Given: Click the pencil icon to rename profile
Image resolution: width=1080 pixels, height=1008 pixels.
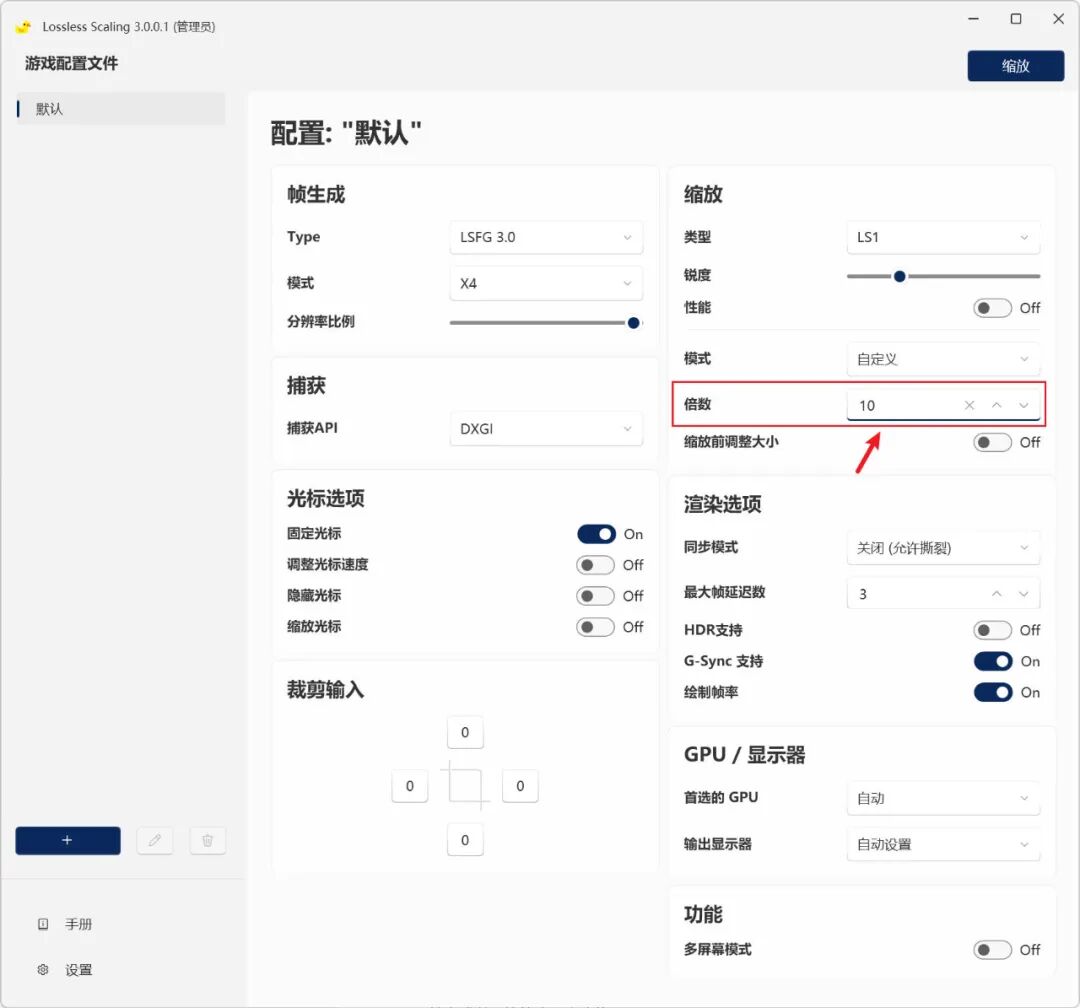Looking at the screenshot, I should pos(155,840).
